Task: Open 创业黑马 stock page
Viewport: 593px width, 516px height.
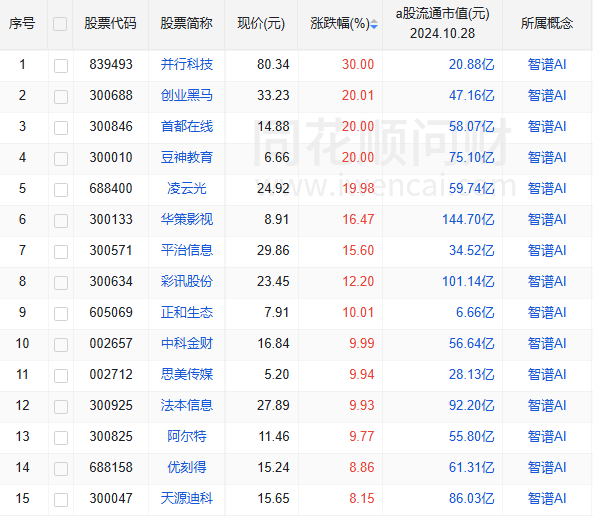Action: pos(187,95)
